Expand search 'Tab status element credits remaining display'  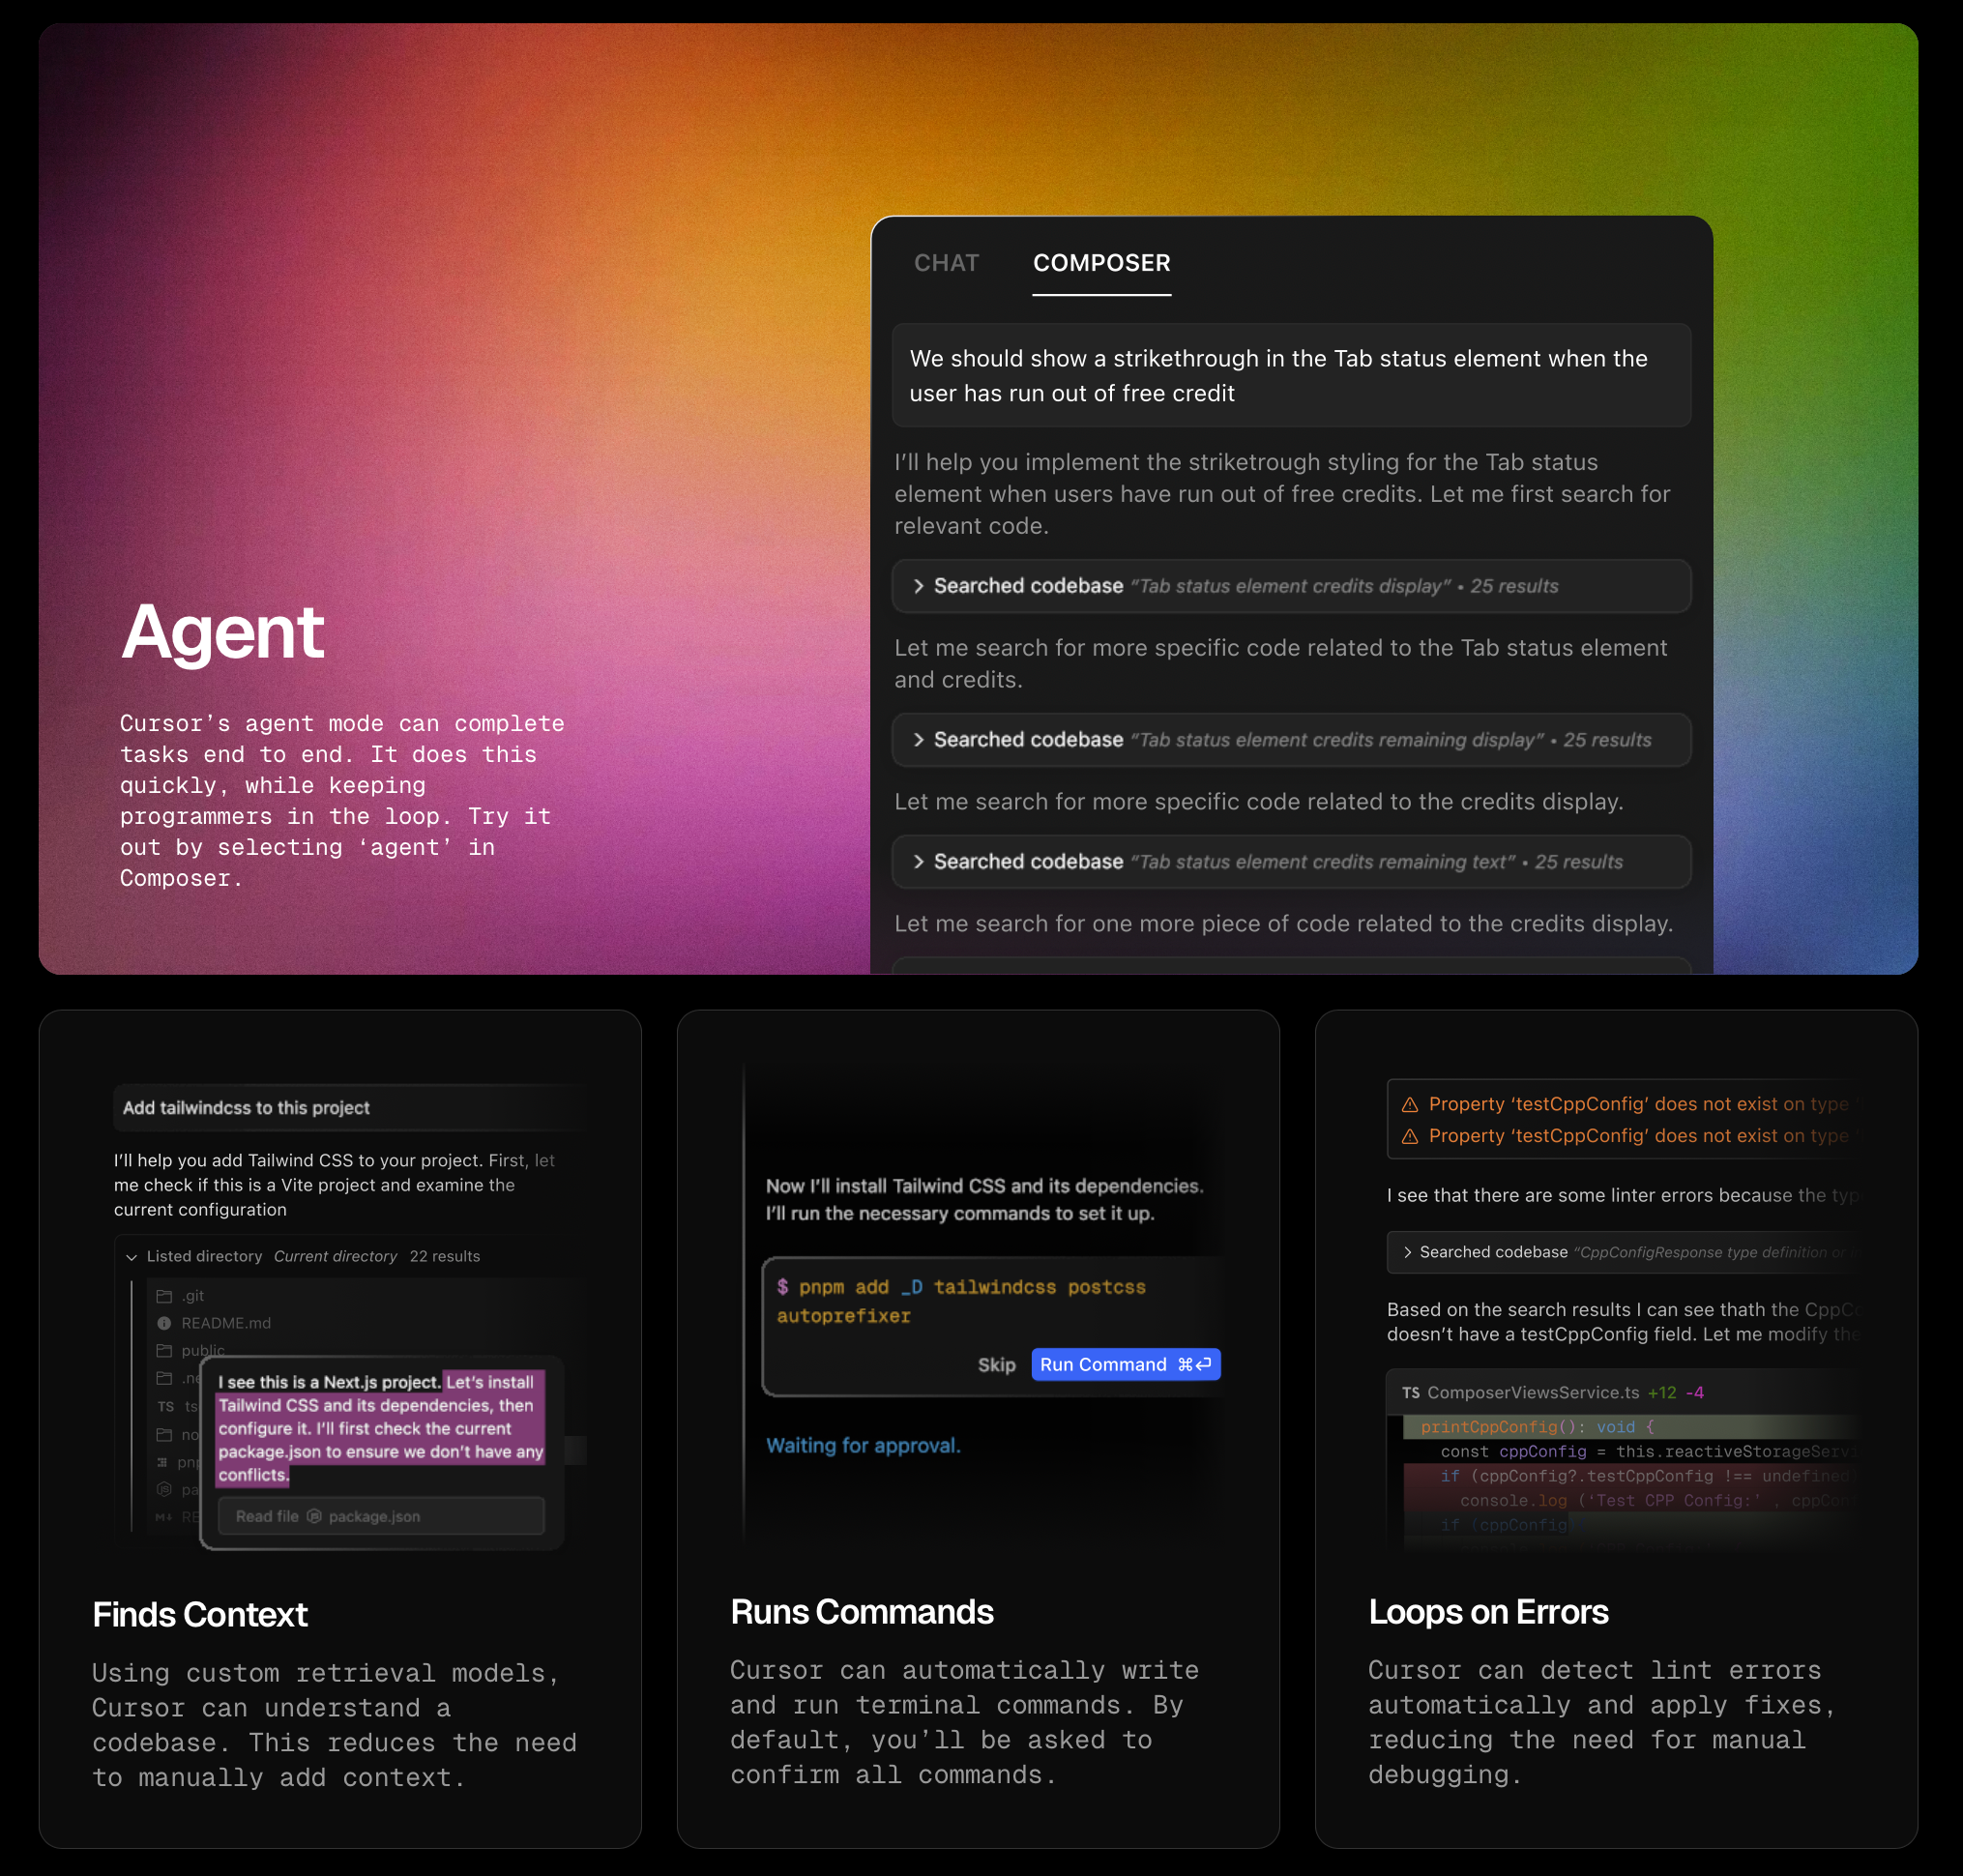click(x=1291, y=740)
